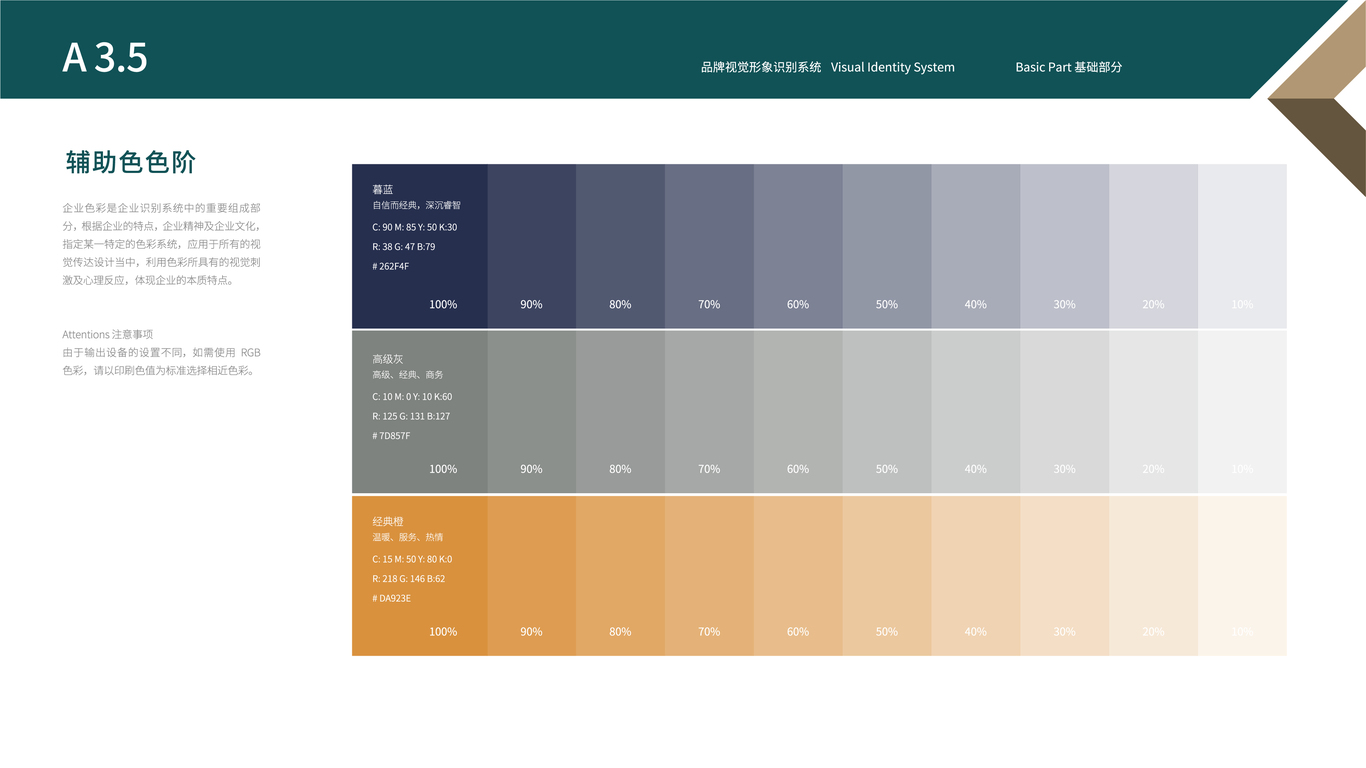Click the 暮蓝 100% navy swatch

point(420,246)
